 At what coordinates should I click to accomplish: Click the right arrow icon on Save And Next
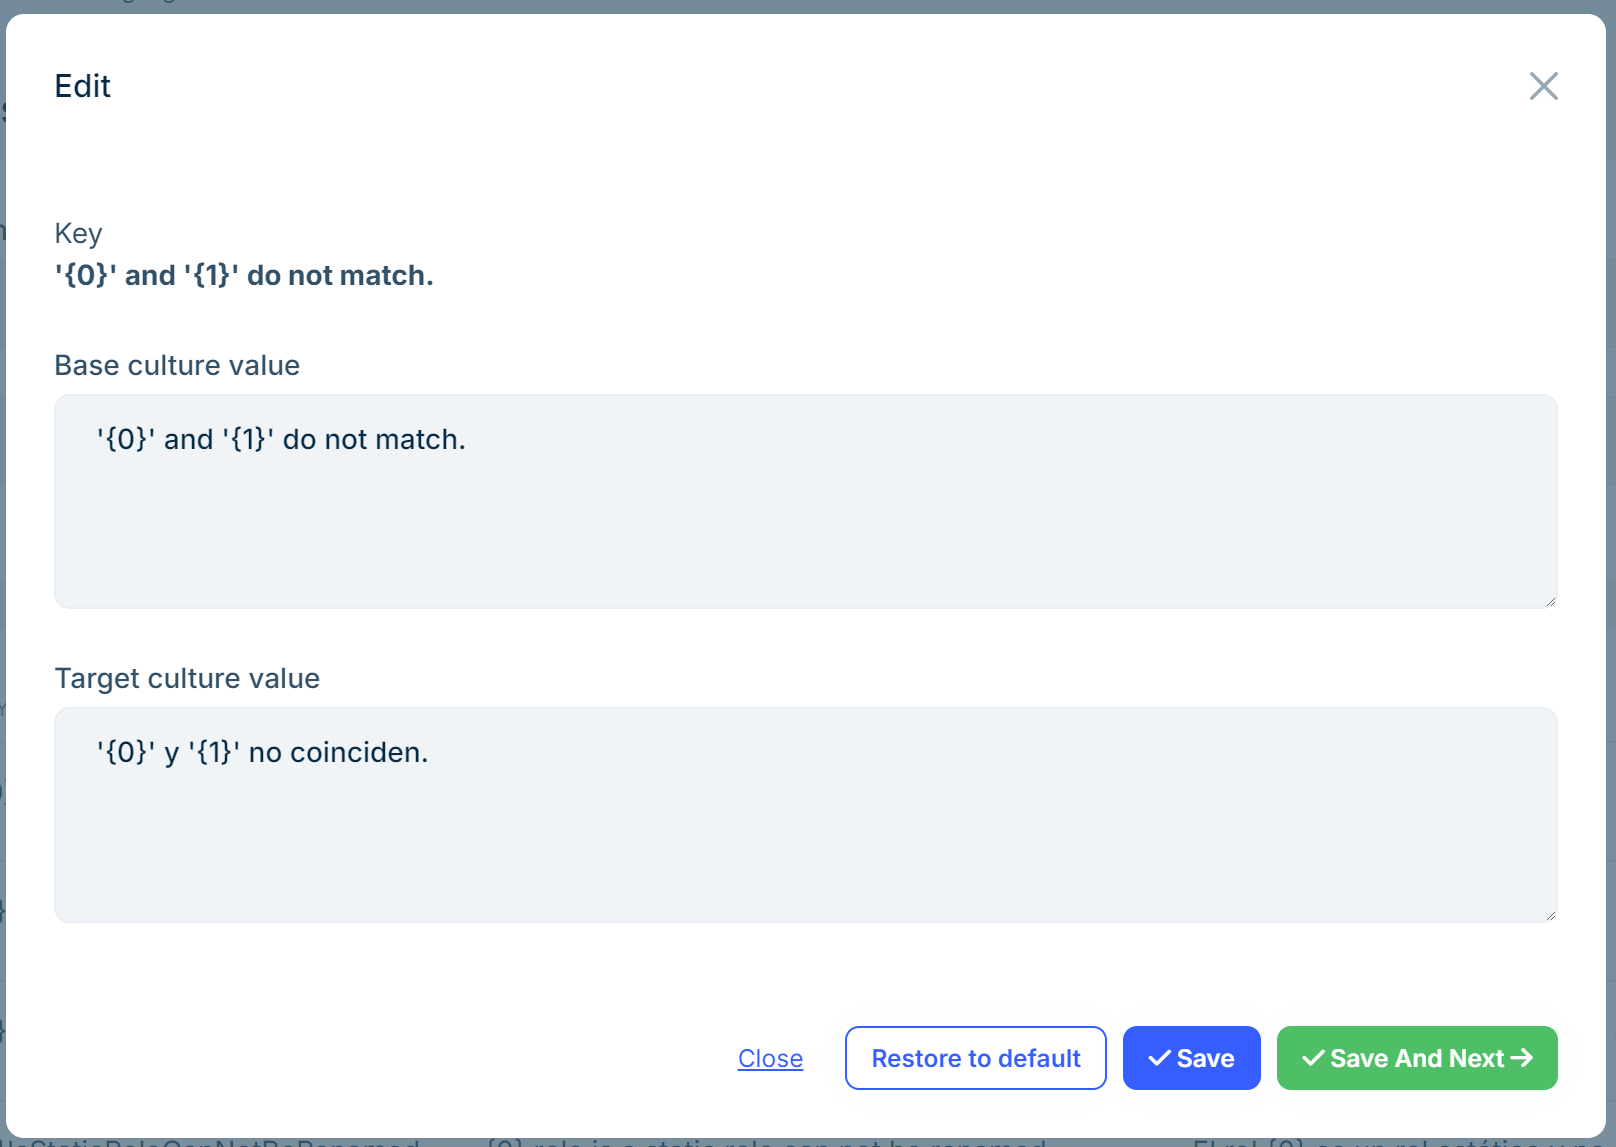[x=1521, y=1058]
